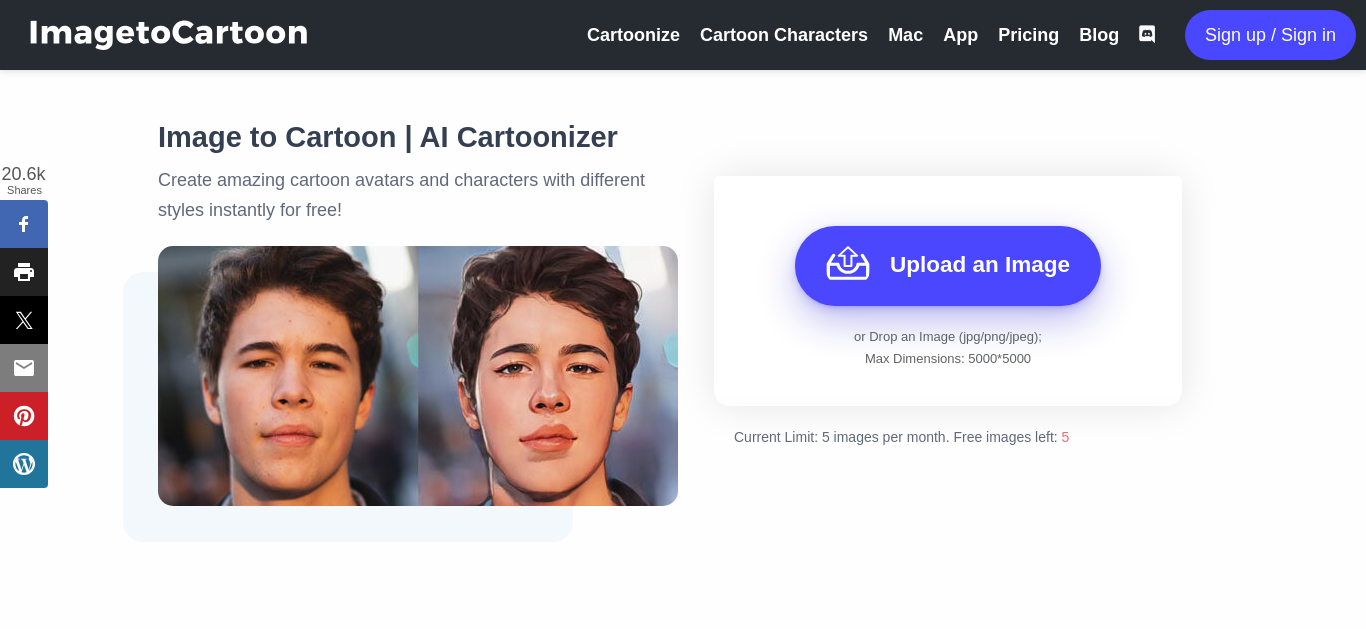Go to Cartoon Characters page
Screen dimensions: 1366x629
click(x=784, y=35)
